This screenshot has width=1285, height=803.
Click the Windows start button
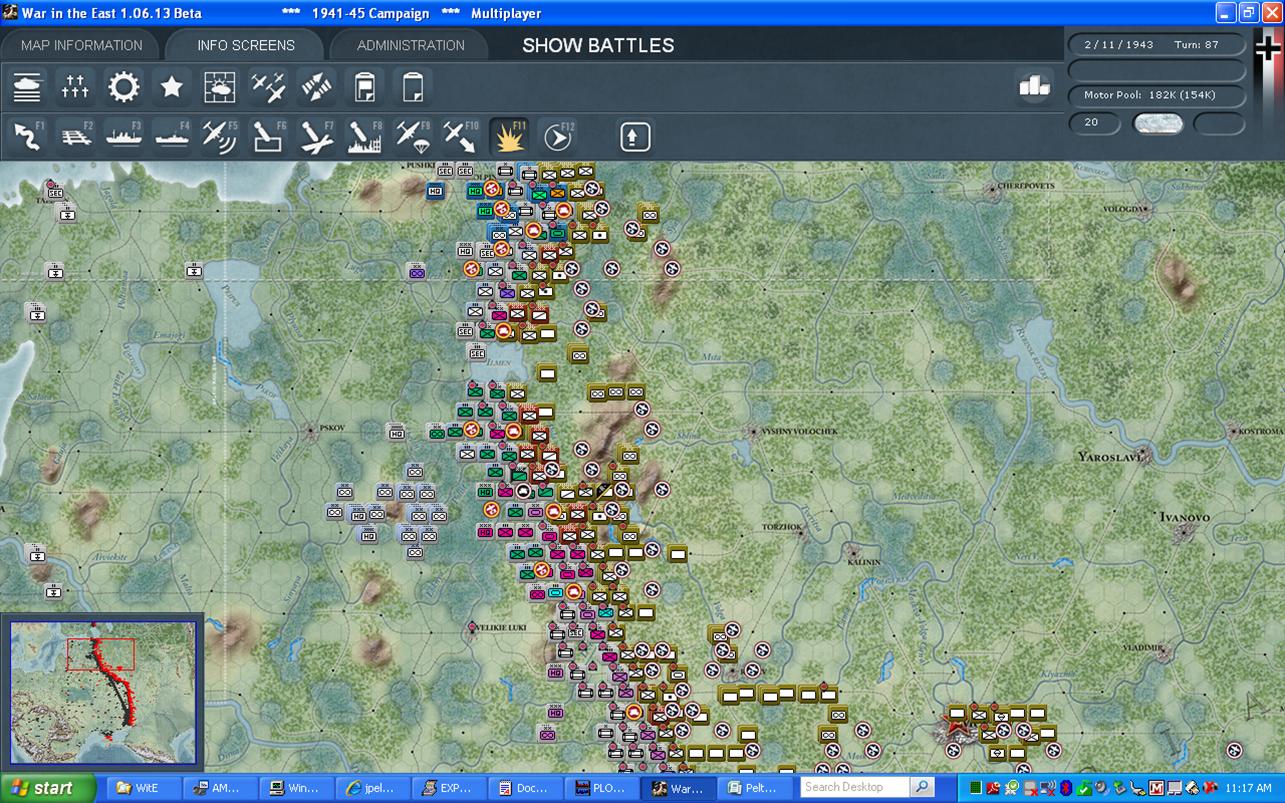48,788
